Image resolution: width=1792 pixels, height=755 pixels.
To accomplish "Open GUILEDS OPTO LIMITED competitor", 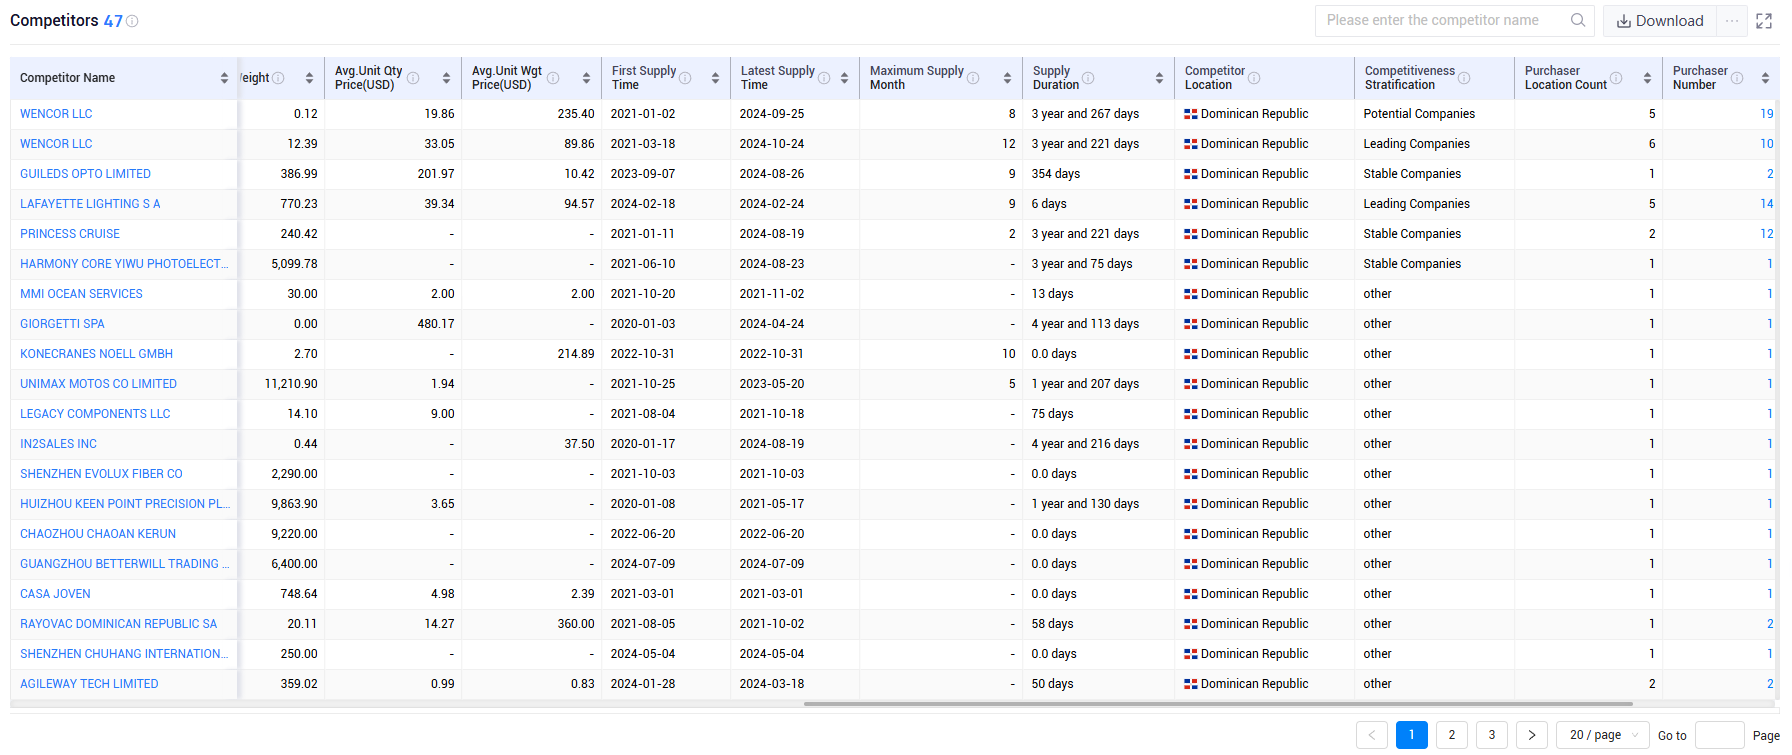I will 85,174.
